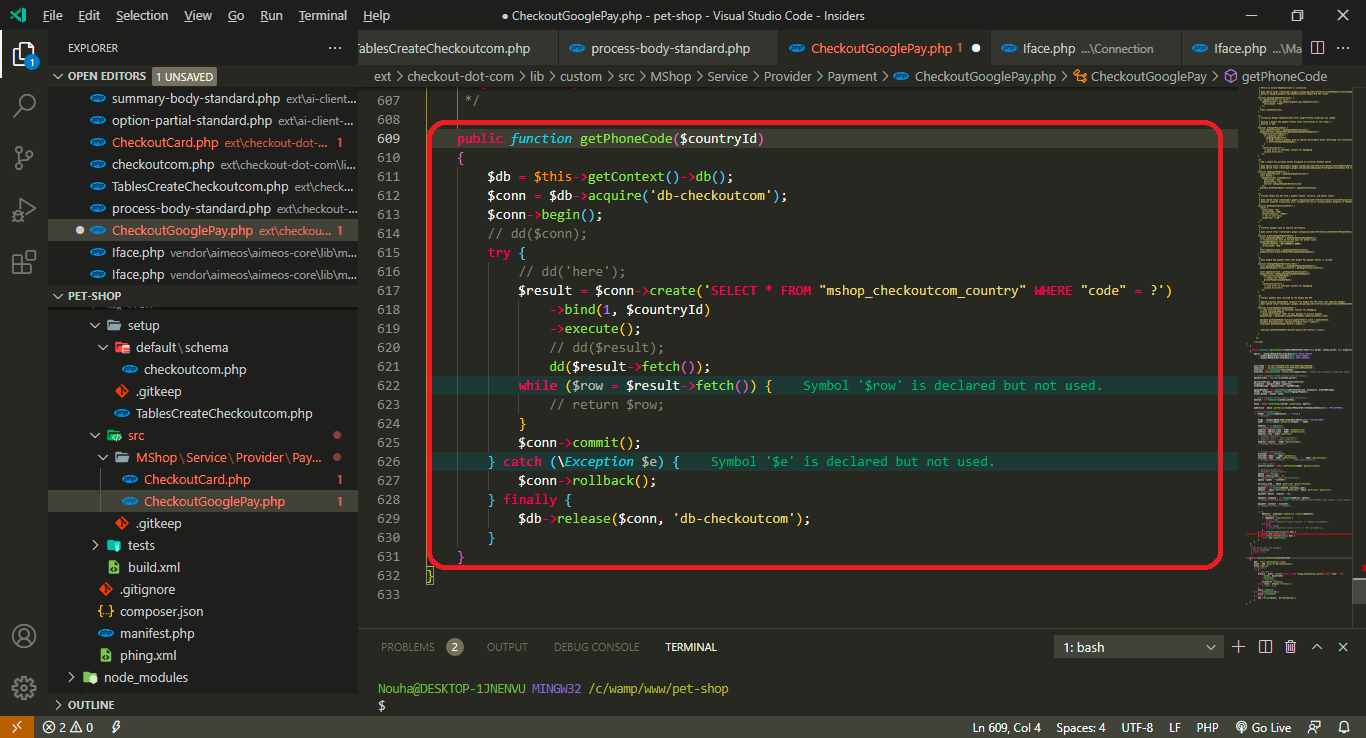This screenshot has width=1366, height=738.
Task: Open the Run and Debug view
Action: click(24, 210)
